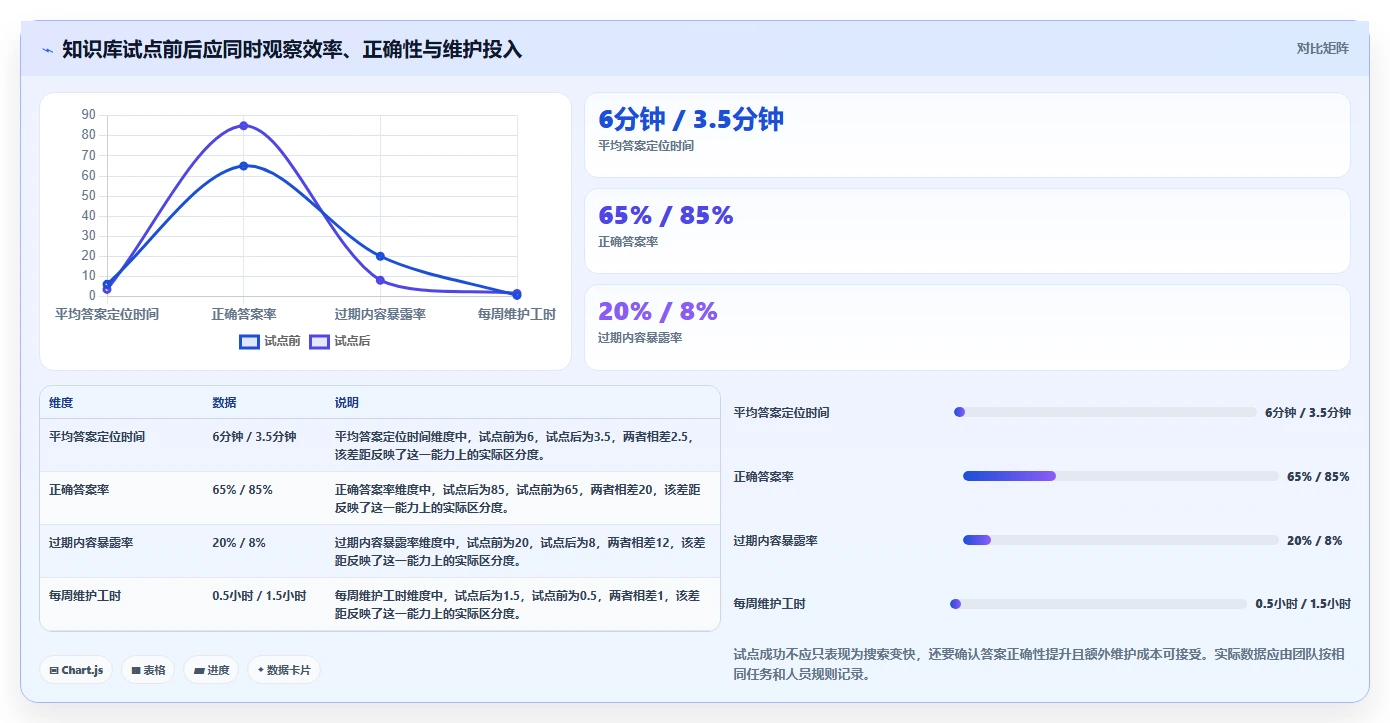Click the 正确答案率 table row label
1390x723 pixels.
[x=79, y=490]
